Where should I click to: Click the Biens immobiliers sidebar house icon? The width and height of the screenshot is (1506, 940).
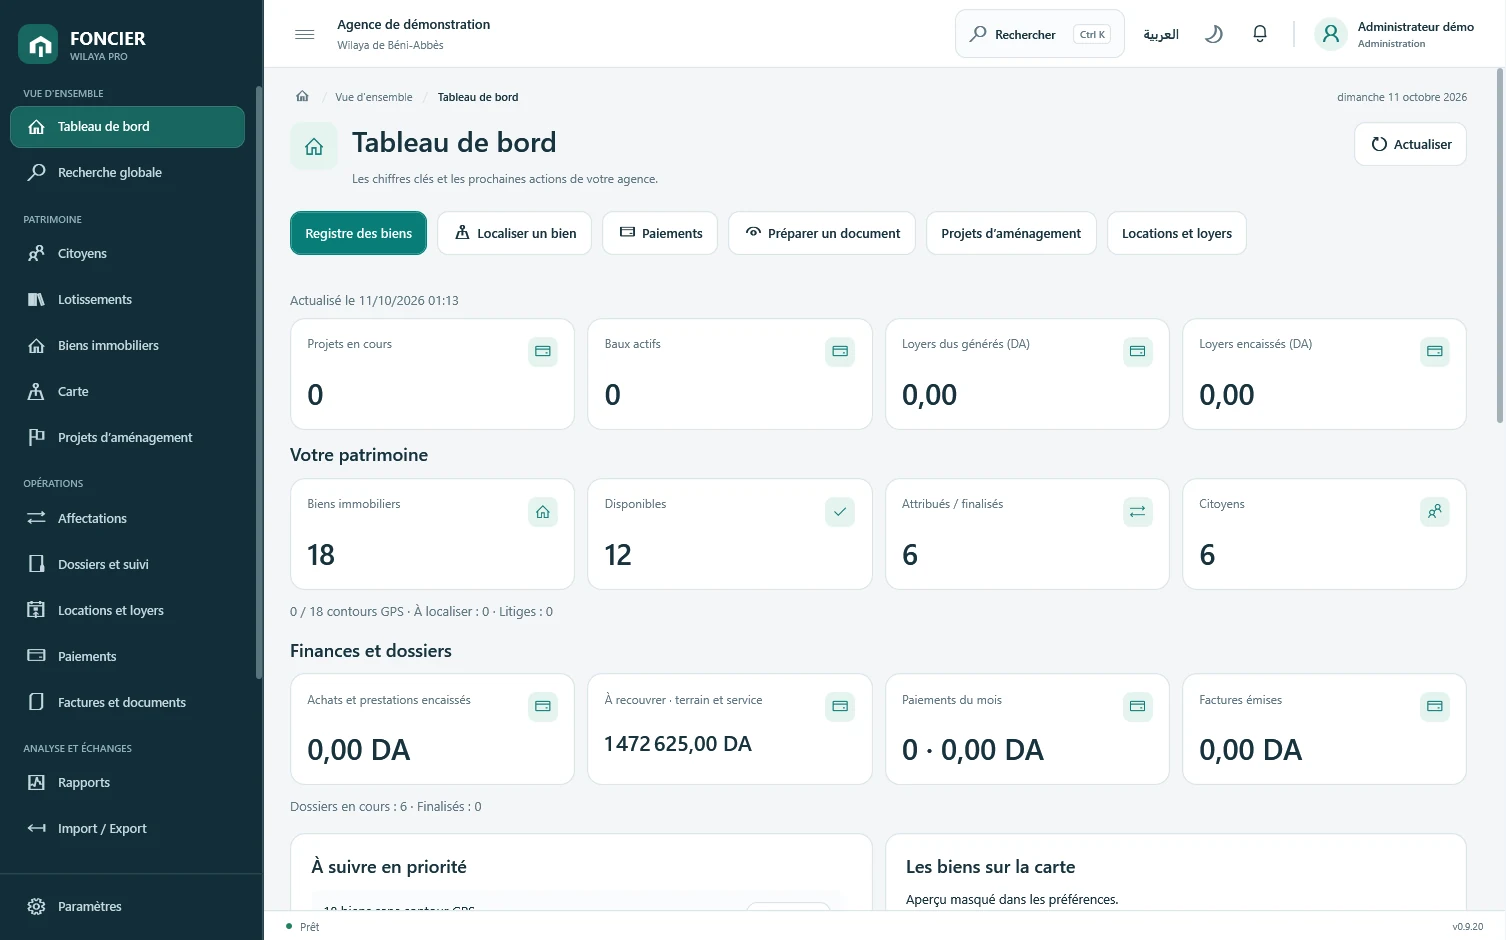(36, 346)
